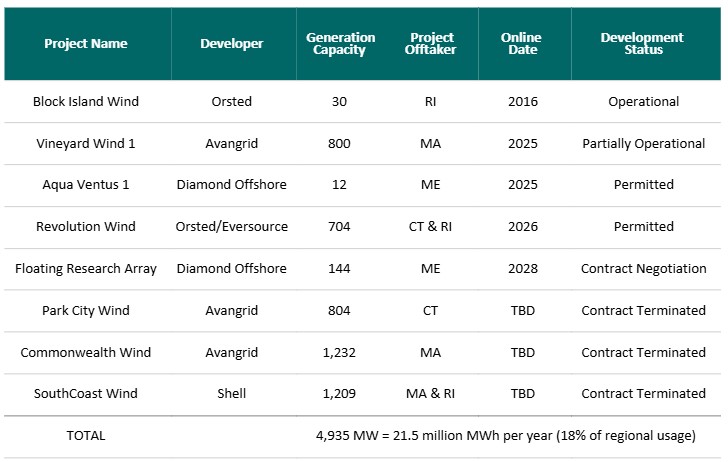
Task: Click the Partially Operational status cell
Action: [x=644, y=143]
